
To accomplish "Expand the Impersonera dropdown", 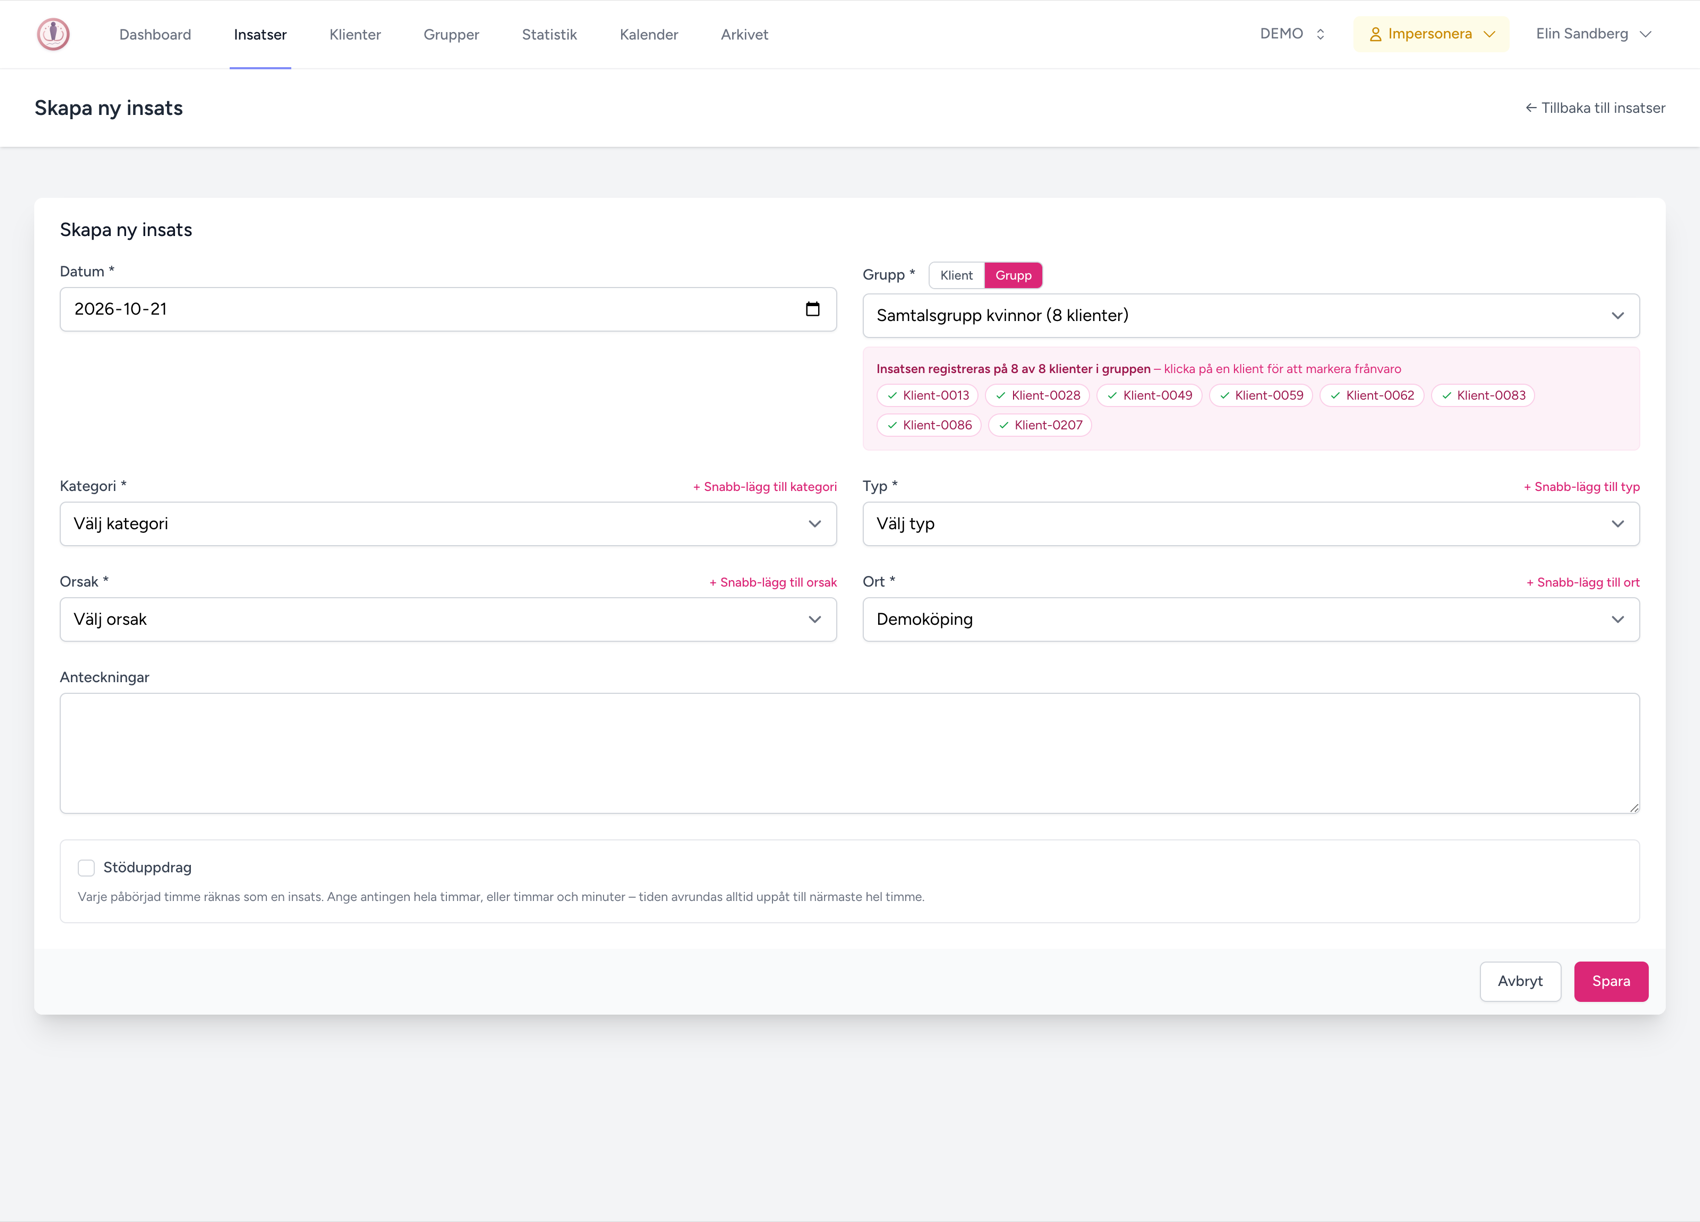I will [1431, 34].
